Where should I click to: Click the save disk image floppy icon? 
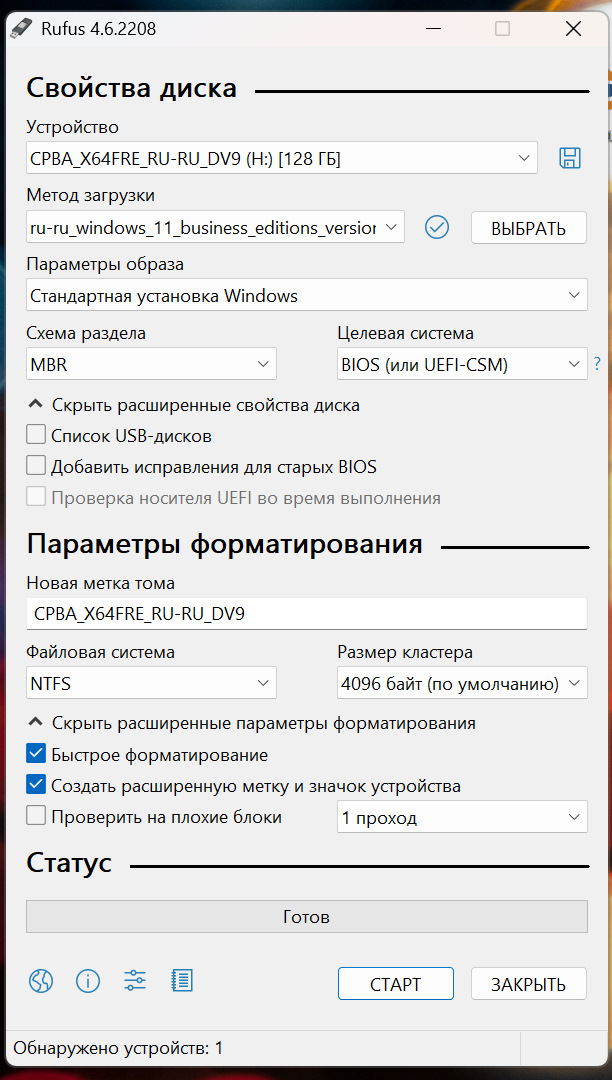pos(569,158)
